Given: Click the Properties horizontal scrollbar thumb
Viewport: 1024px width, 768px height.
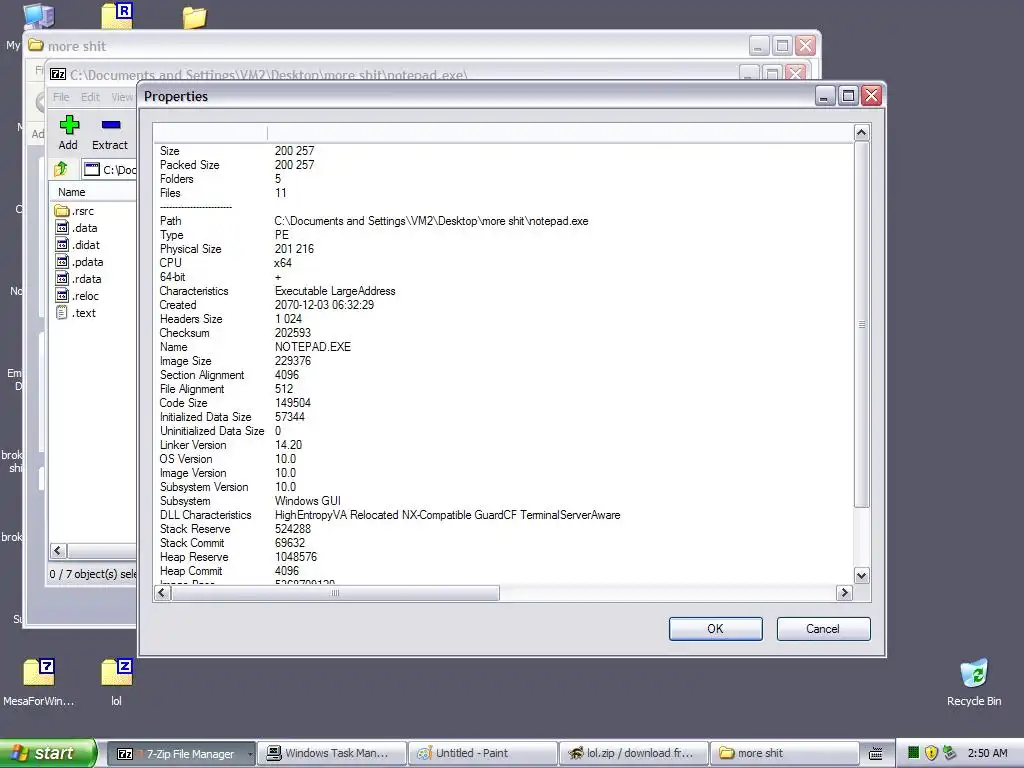Looking at the screenshot, I should click(x=335, y=592).
